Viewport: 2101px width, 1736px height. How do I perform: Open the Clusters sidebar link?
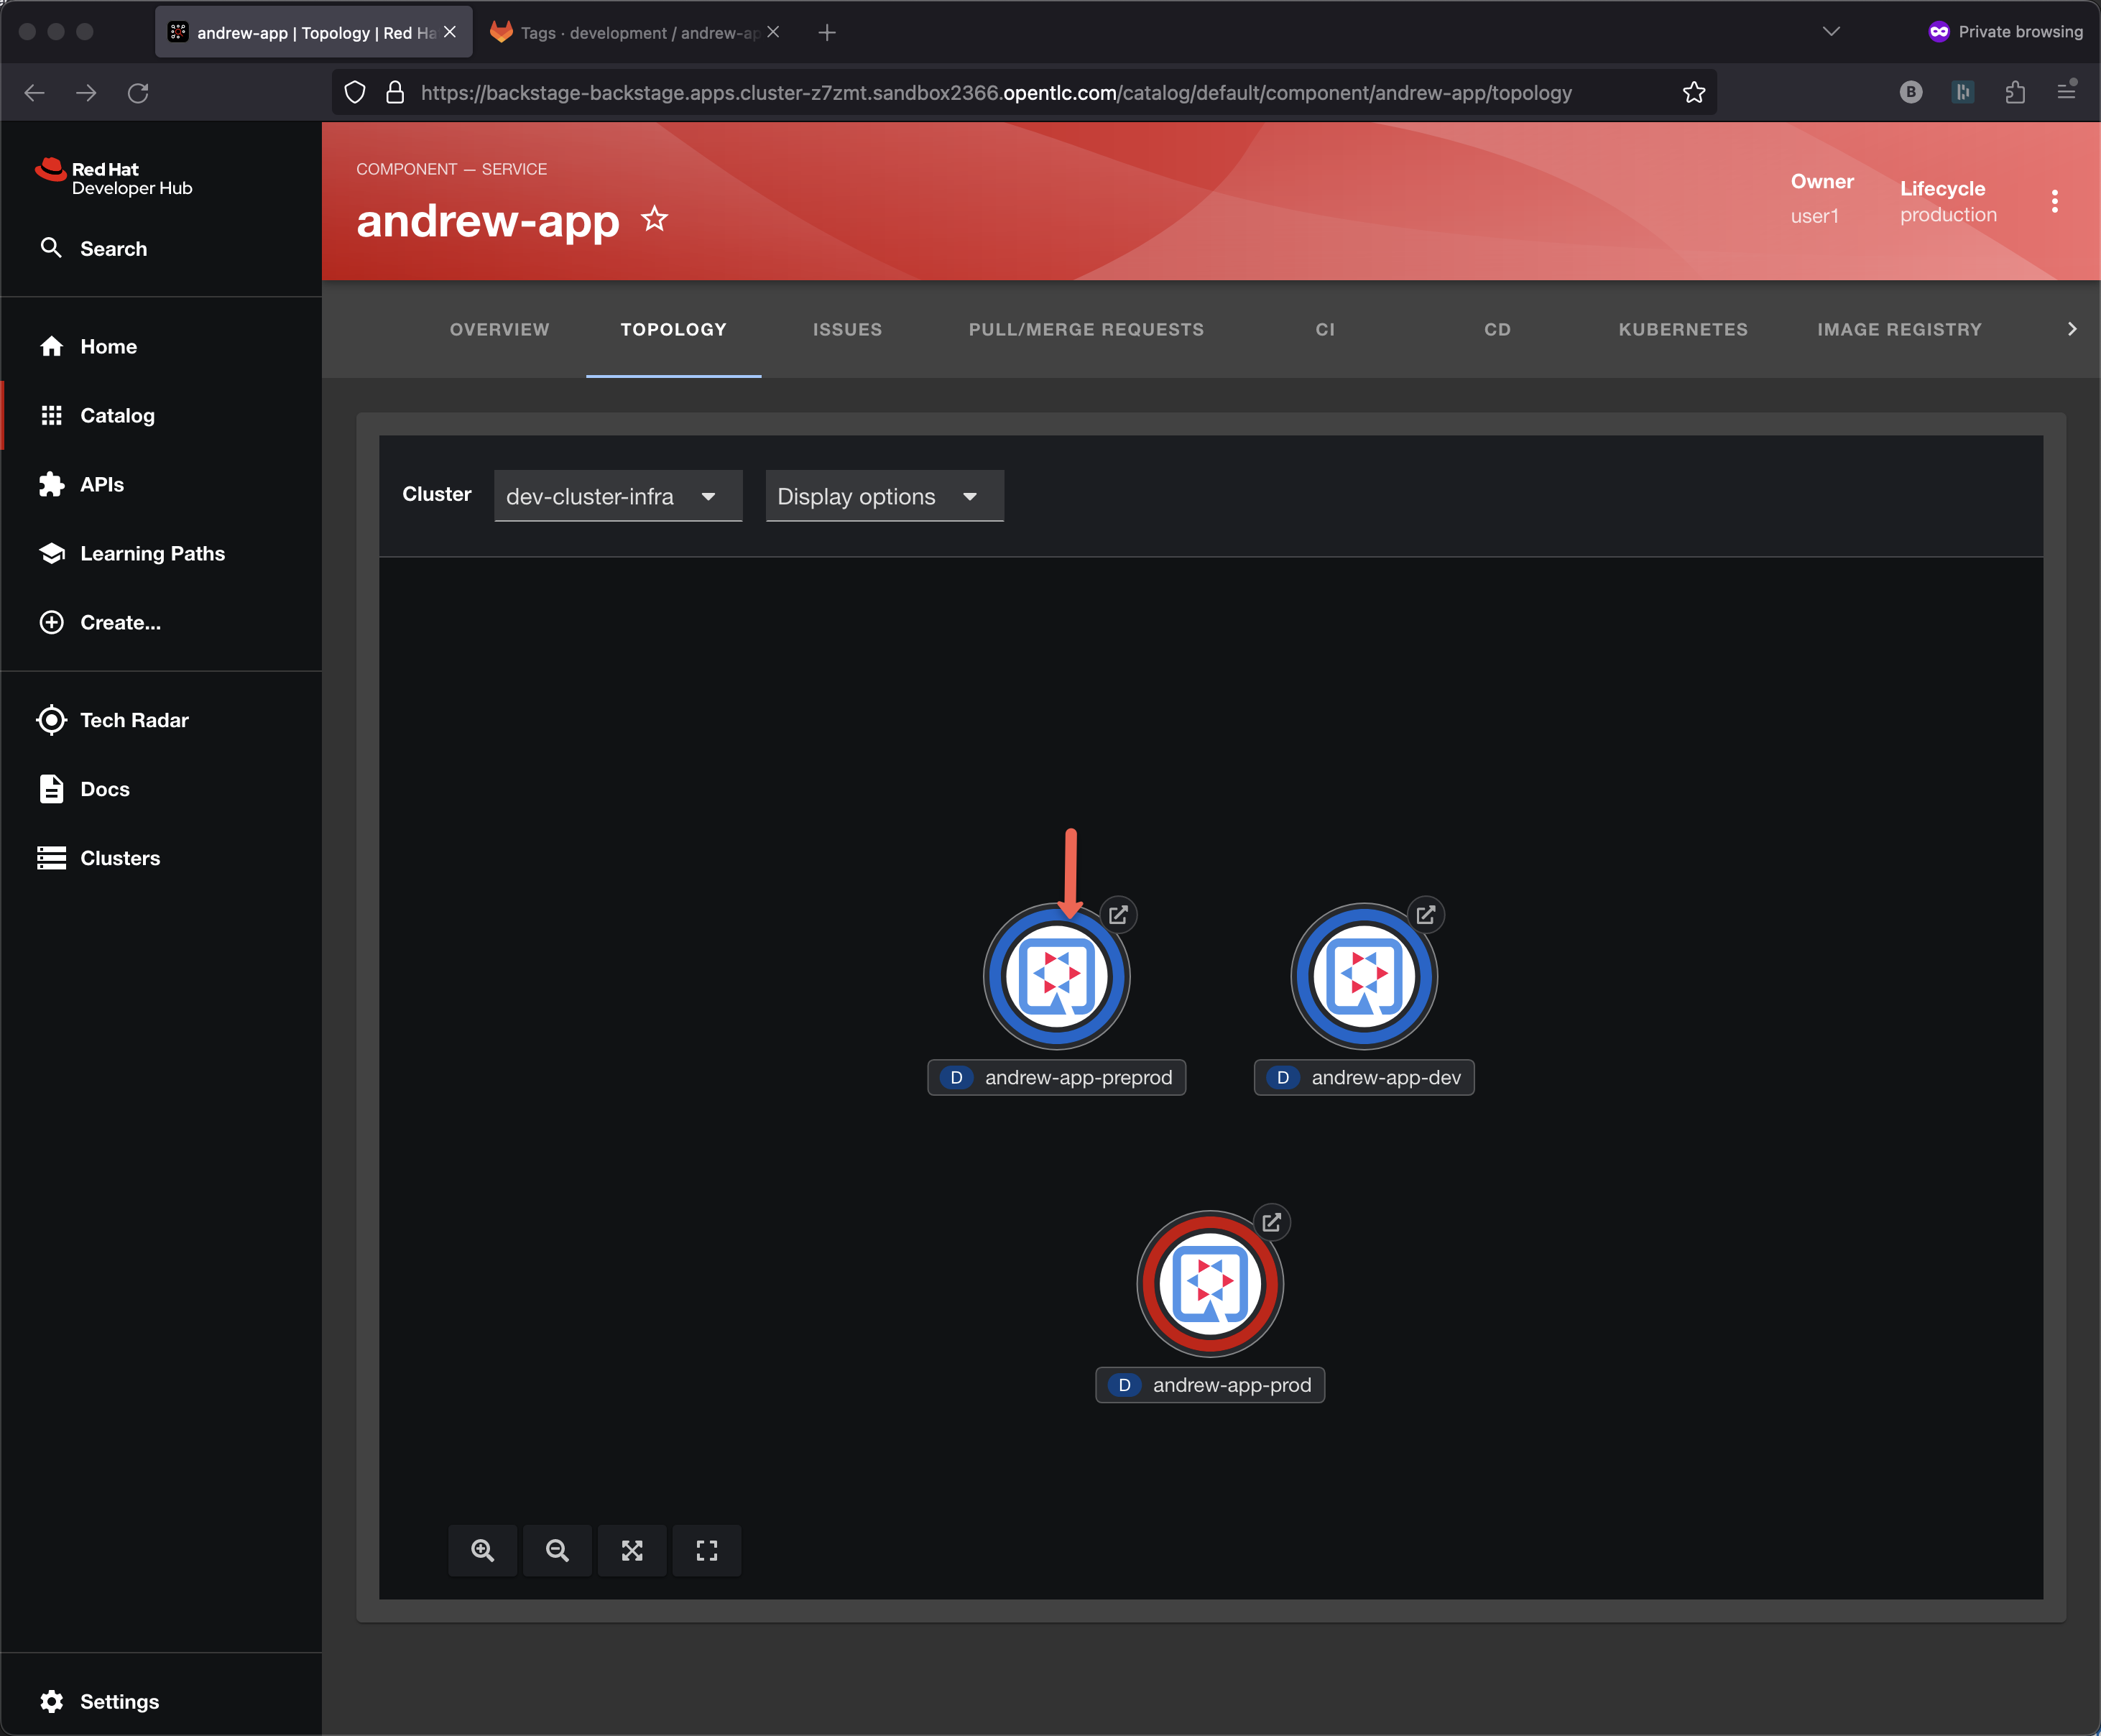(119, 858)
